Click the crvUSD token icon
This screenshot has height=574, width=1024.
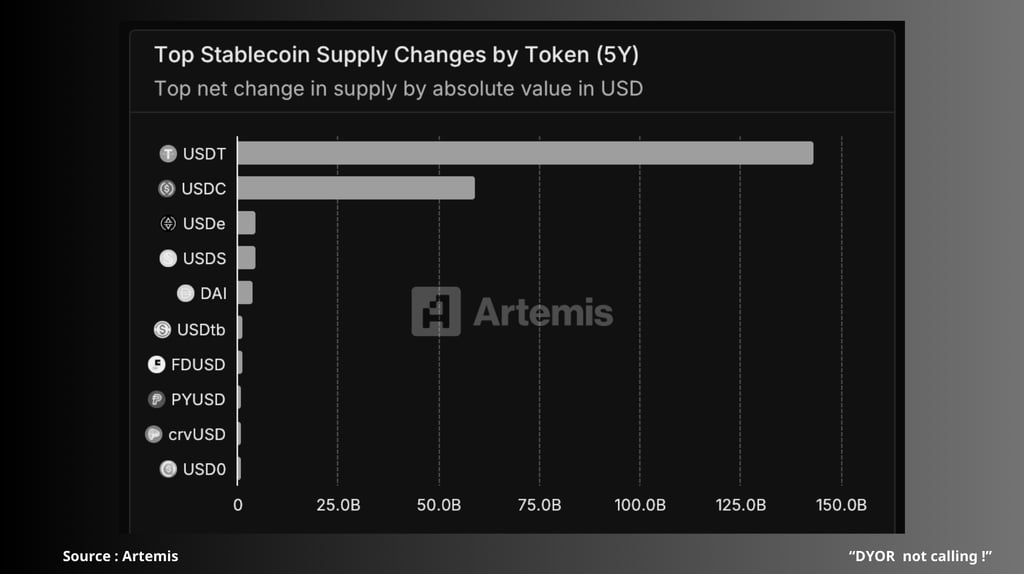tap(153, 434)
